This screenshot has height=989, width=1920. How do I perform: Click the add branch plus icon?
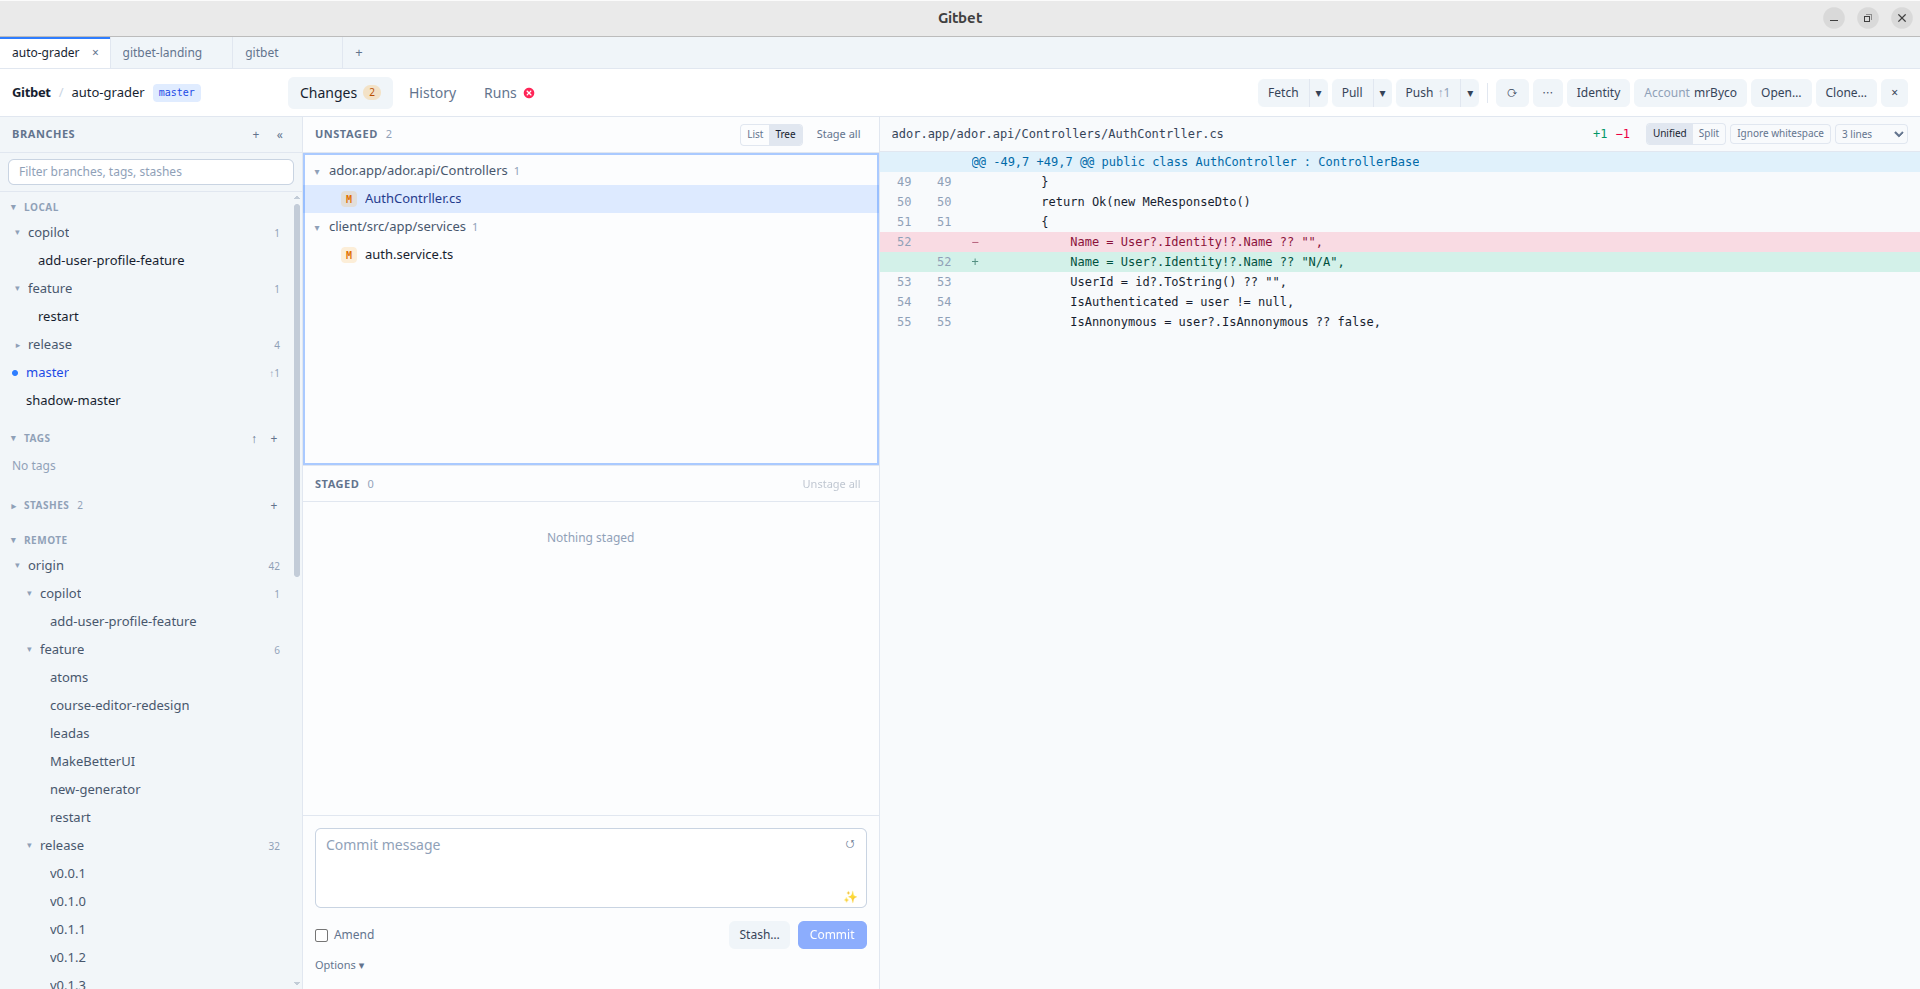(x=256, y=135)
